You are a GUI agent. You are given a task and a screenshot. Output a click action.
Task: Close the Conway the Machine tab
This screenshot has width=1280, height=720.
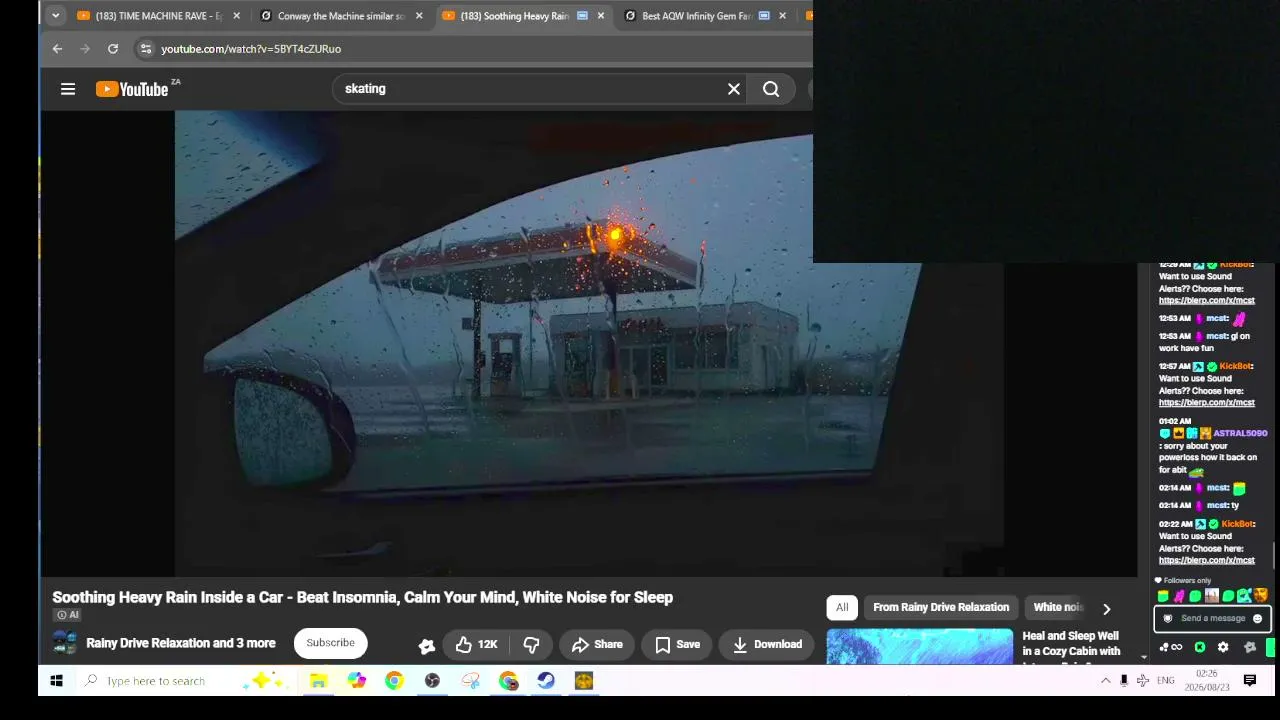pyautogui.click(x=419, y=16)
